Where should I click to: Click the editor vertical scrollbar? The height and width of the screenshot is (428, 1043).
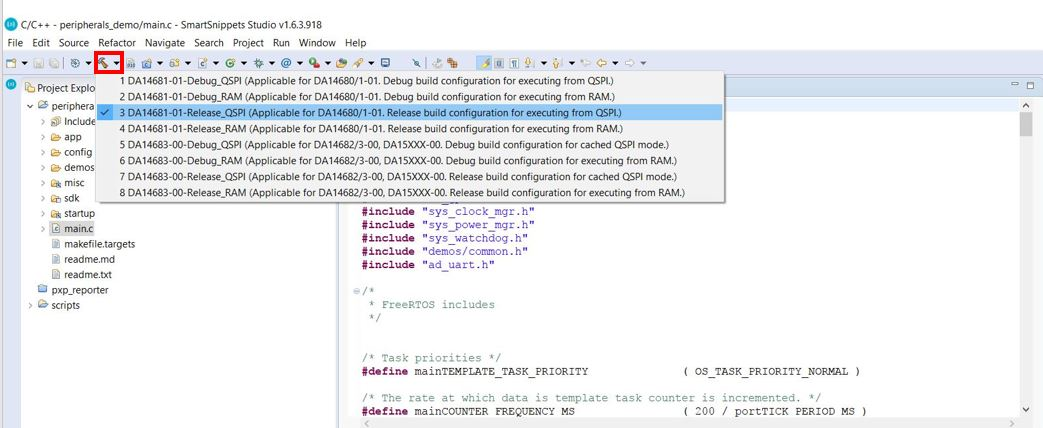point(1025,256)
